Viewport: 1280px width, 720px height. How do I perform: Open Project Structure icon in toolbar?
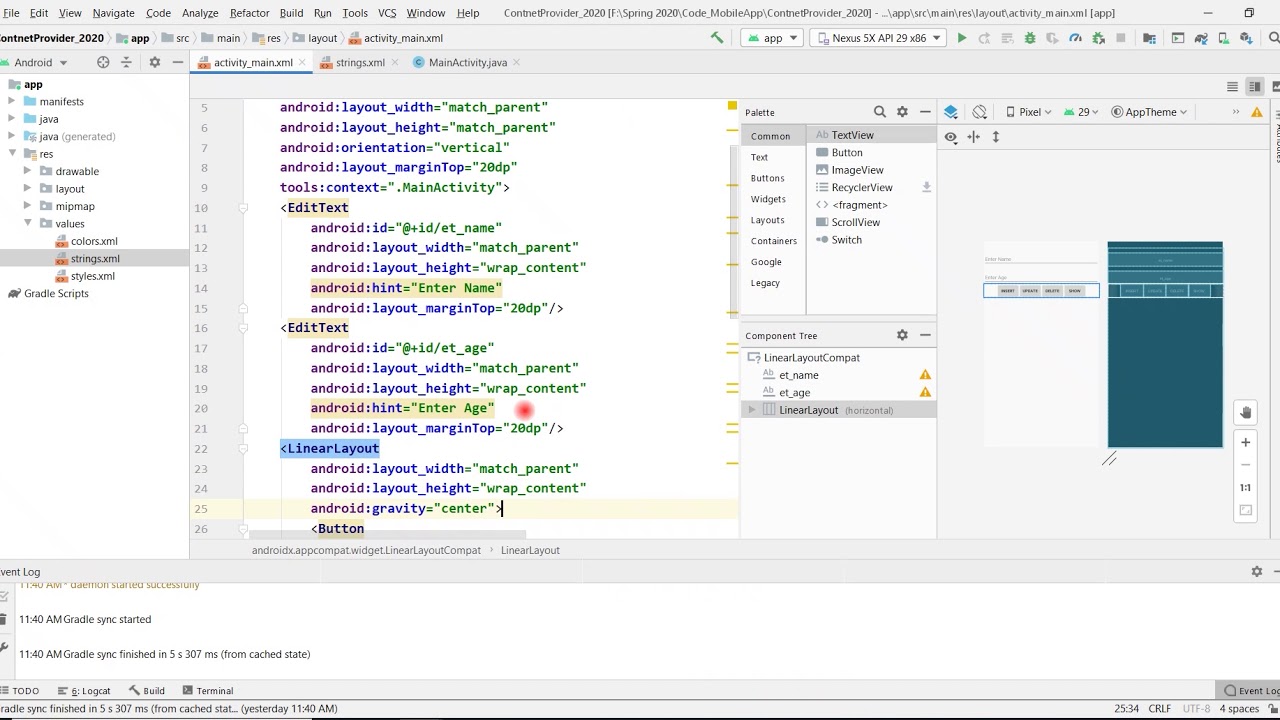pyautogui.click(x=1149, y=38)
